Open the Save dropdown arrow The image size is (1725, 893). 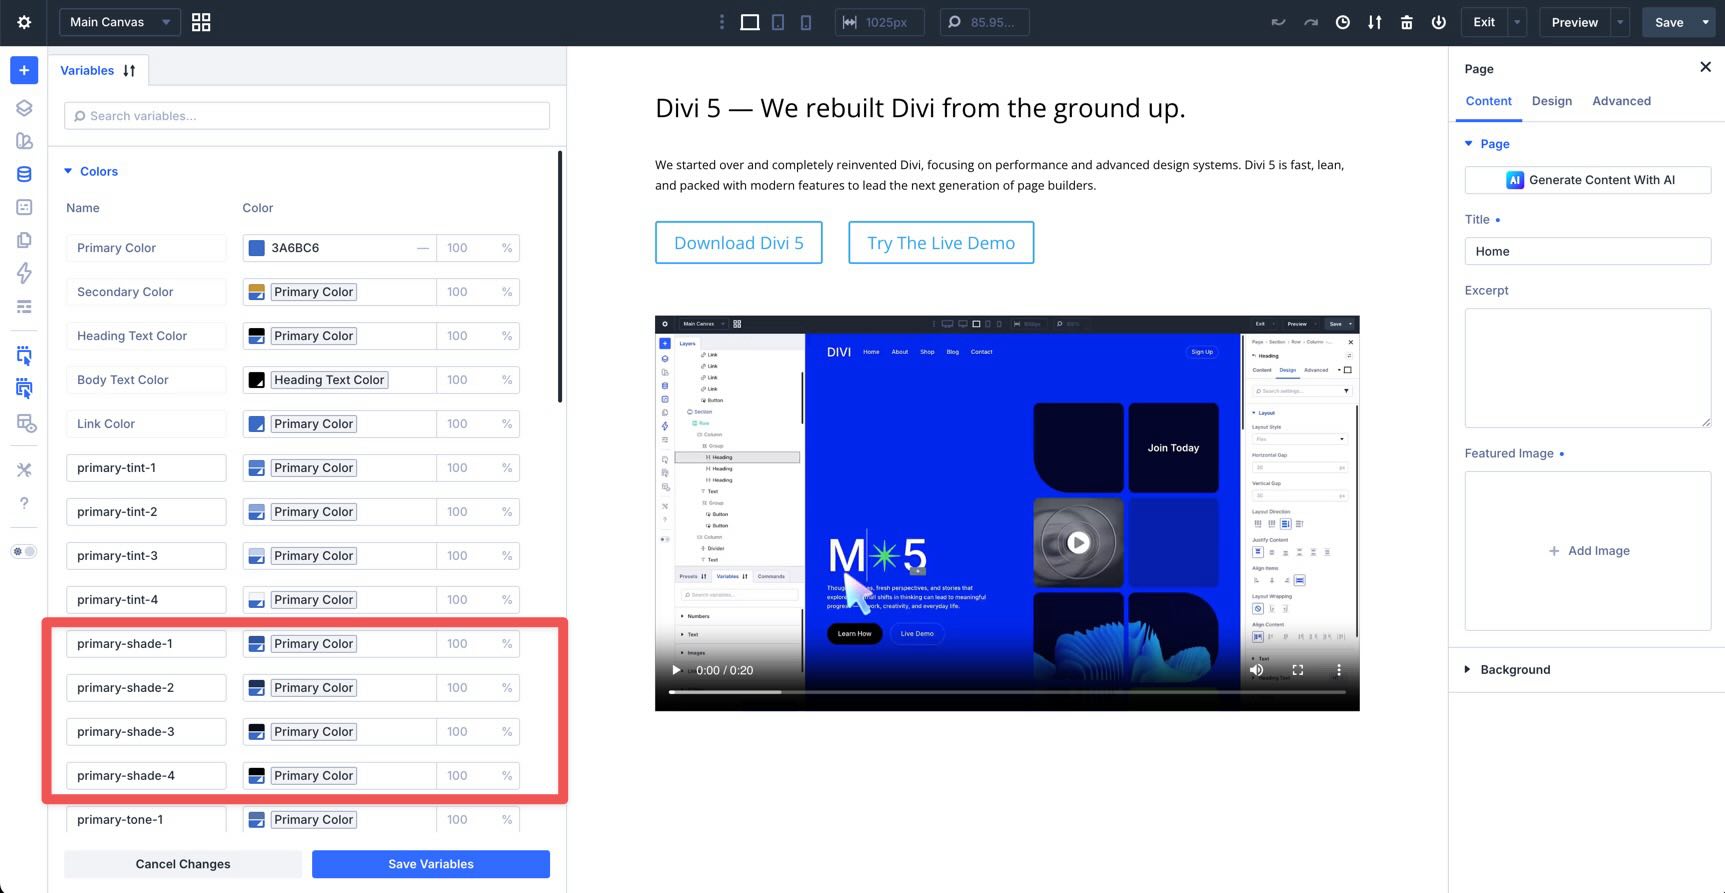[1705, 22]
